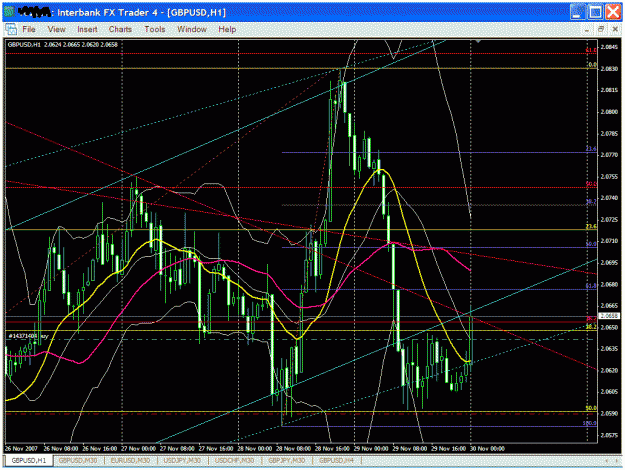Minimize the GBPUSD,H1 chart child window
625x470 pixels.
click(587, 29)
